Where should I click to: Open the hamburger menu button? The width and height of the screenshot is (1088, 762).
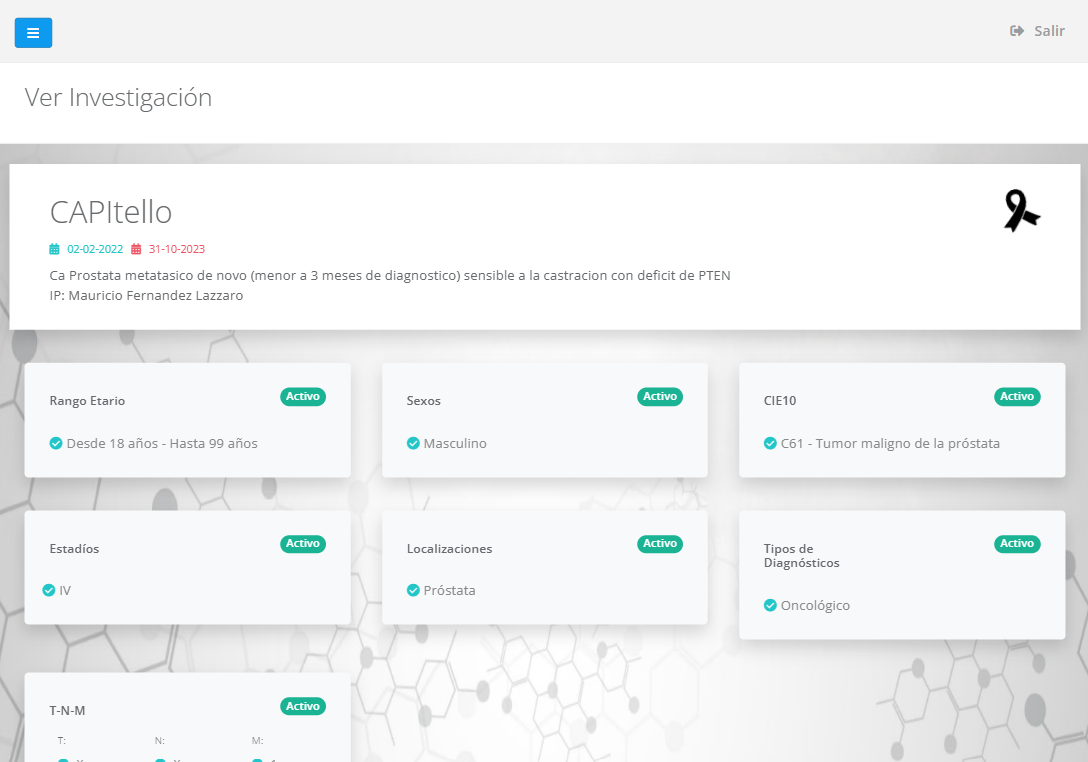point(33,33)
